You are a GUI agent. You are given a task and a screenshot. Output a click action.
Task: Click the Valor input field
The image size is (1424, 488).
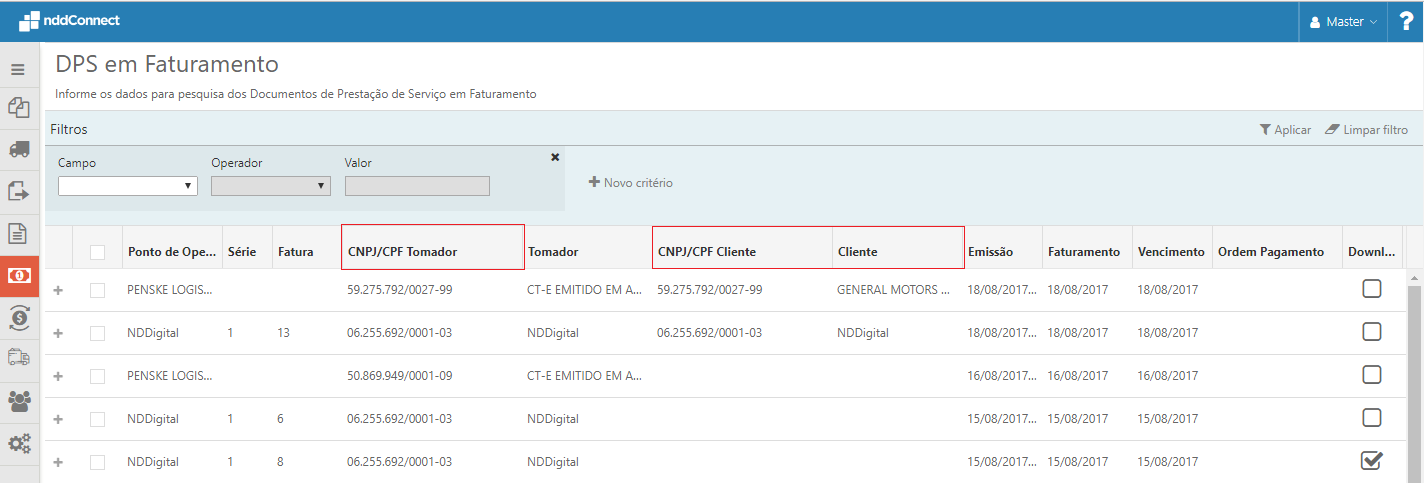(417, 186)
